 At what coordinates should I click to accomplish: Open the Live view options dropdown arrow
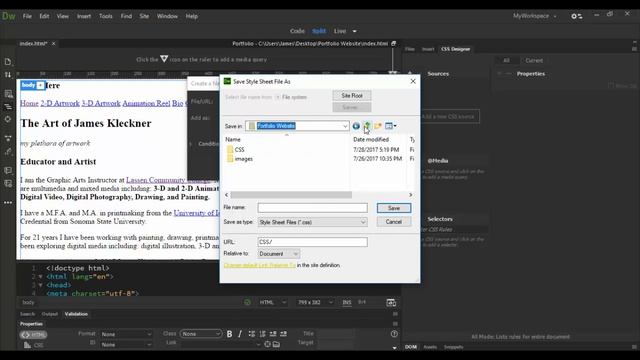coord(354,31)
